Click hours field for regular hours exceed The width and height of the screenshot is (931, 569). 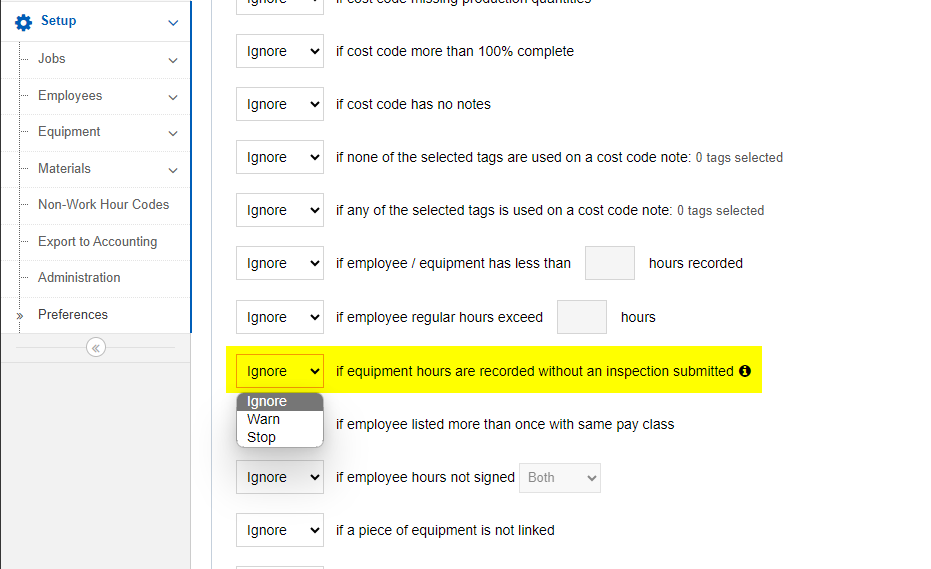582,317
